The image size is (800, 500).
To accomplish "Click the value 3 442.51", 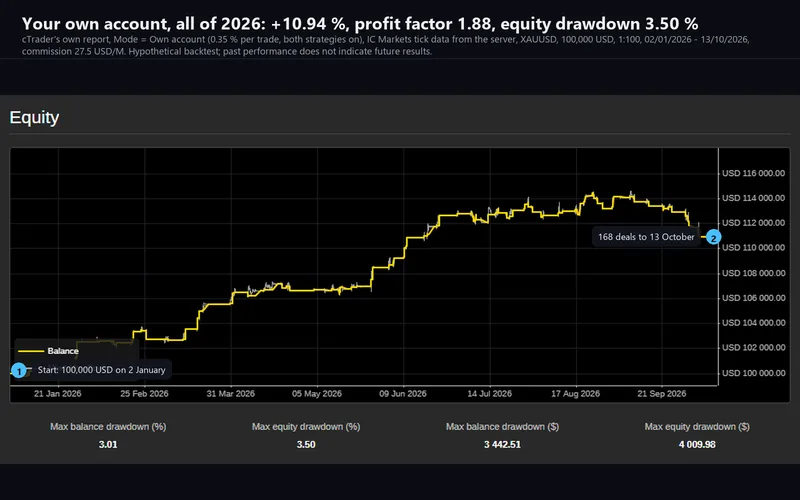I will 503,444.
